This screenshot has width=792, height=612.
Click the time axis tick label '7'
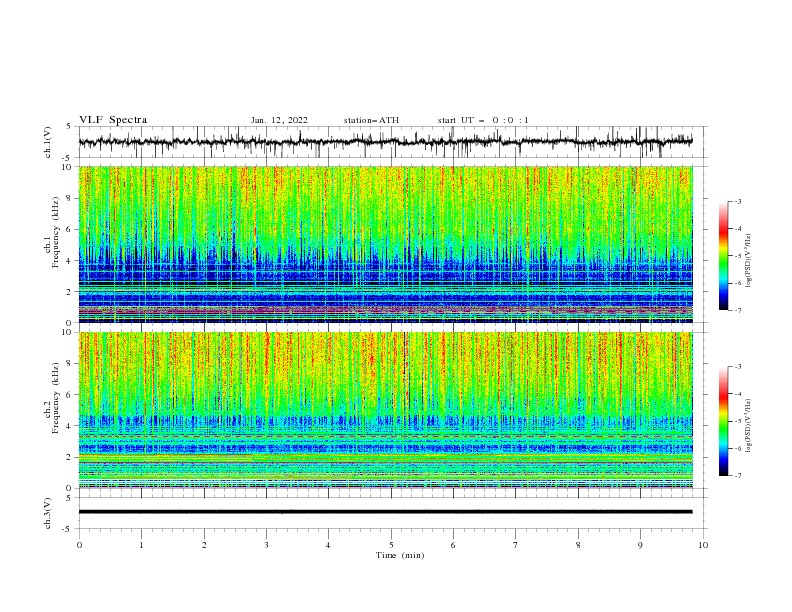pyautogui.click(x=516, y=545)
